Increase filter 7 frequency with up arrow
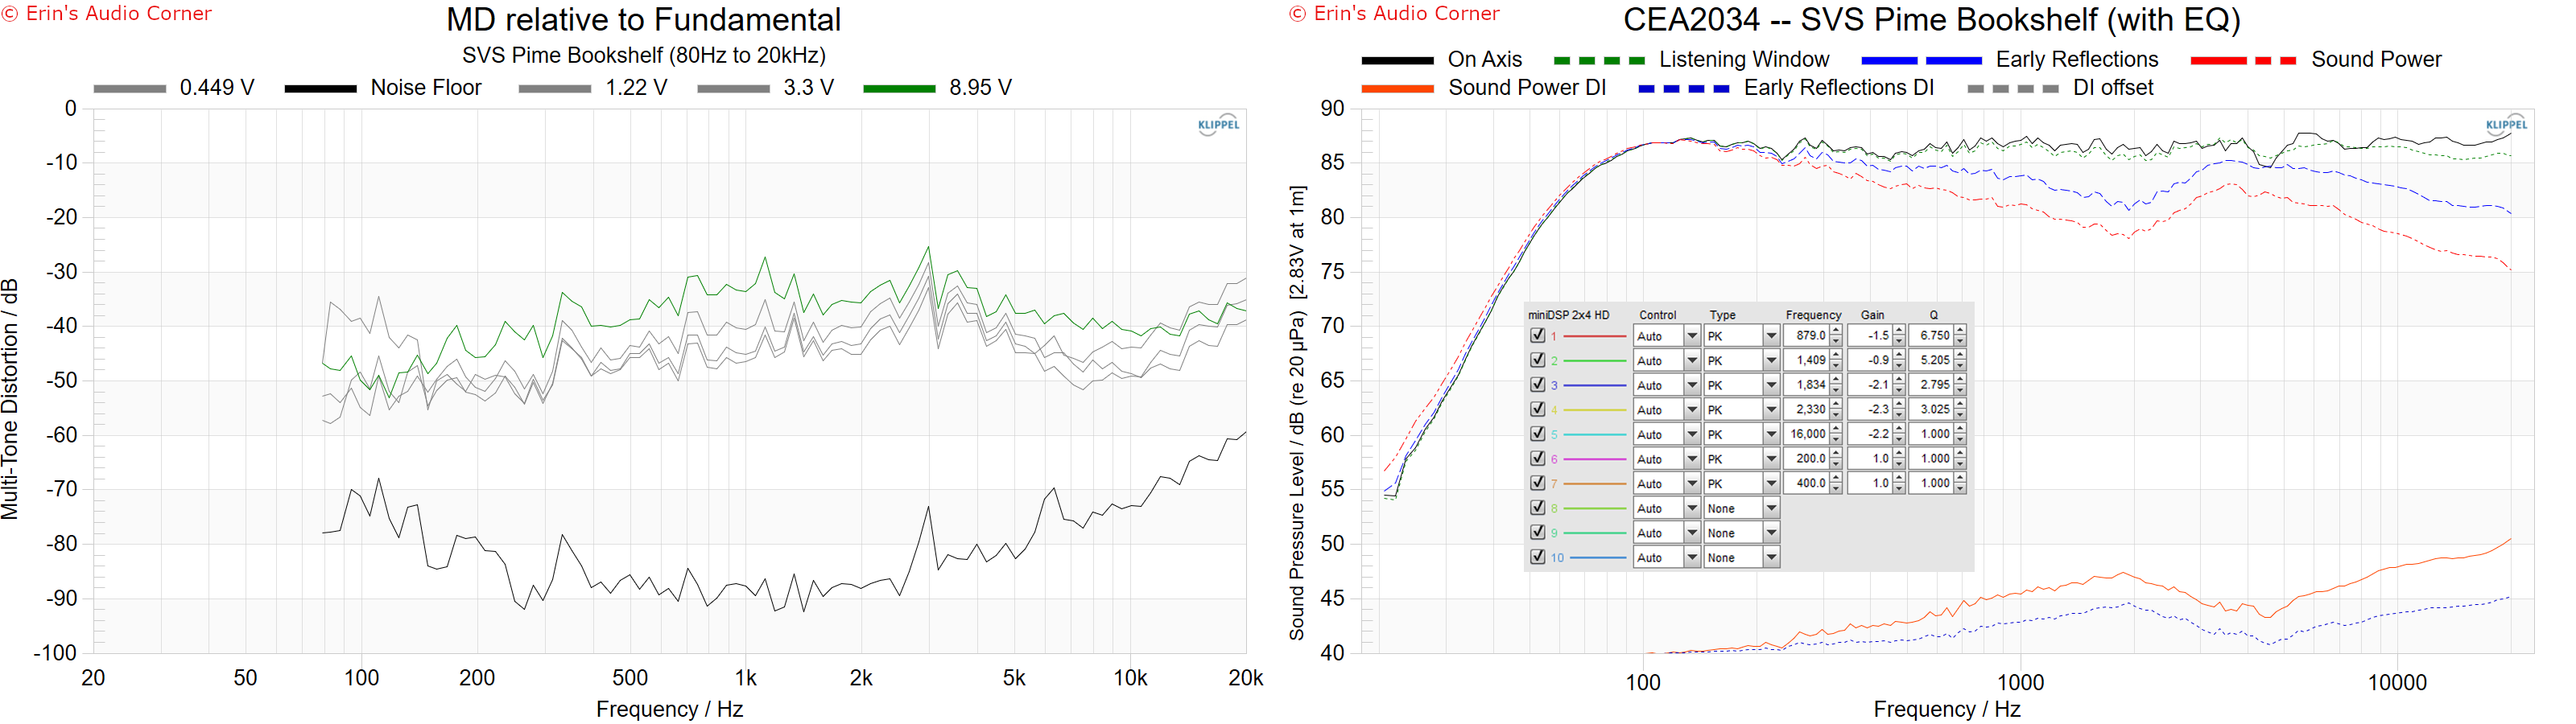The image size is (2576, 724). pyautogui.click(x=1836, y=478)
